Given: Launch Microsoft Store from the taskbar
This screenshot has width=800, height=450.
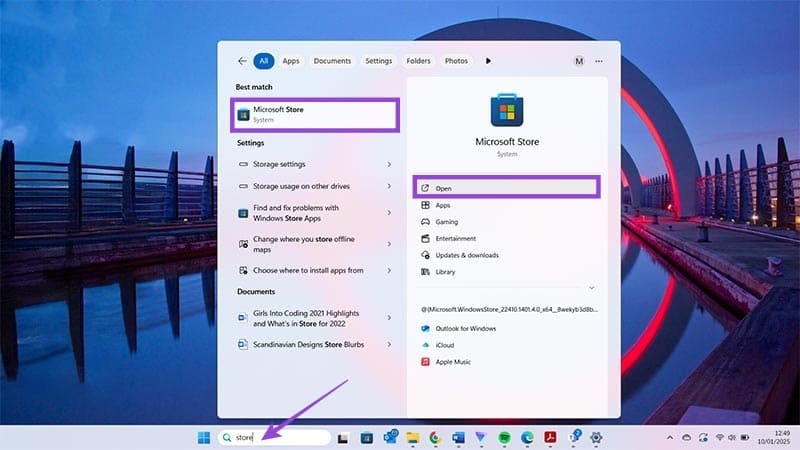Looking at the screenshot, I should [x=366, y=438].
